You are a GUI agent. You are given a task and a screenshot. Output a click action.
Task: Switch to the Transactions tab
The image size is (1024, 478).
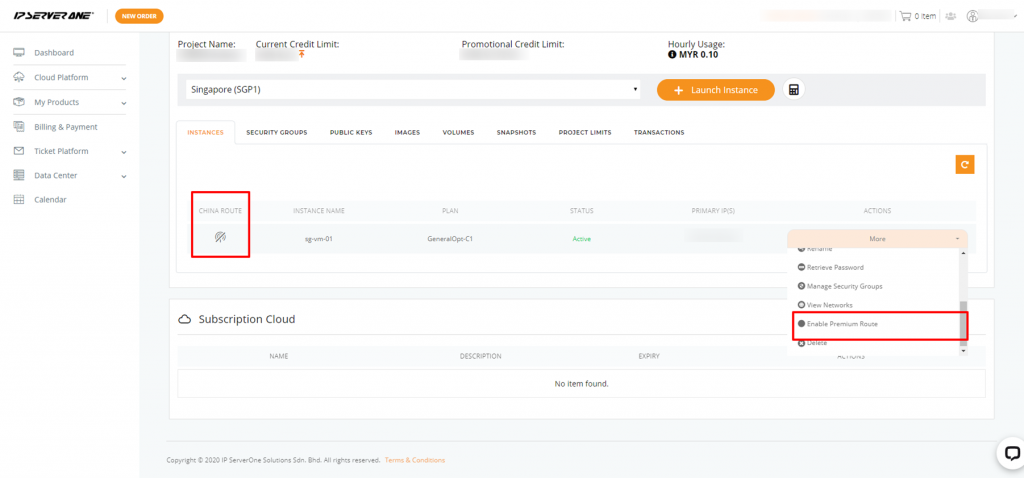coord(659,133)
